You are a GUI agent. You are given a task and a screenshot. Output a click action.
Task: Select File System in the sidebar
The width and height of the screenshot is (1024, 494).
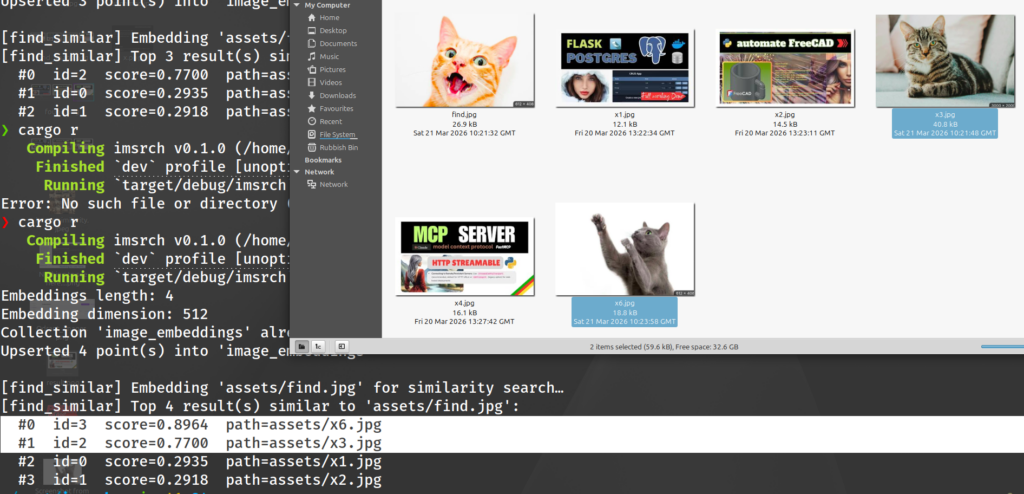click(x=337, y=135)
